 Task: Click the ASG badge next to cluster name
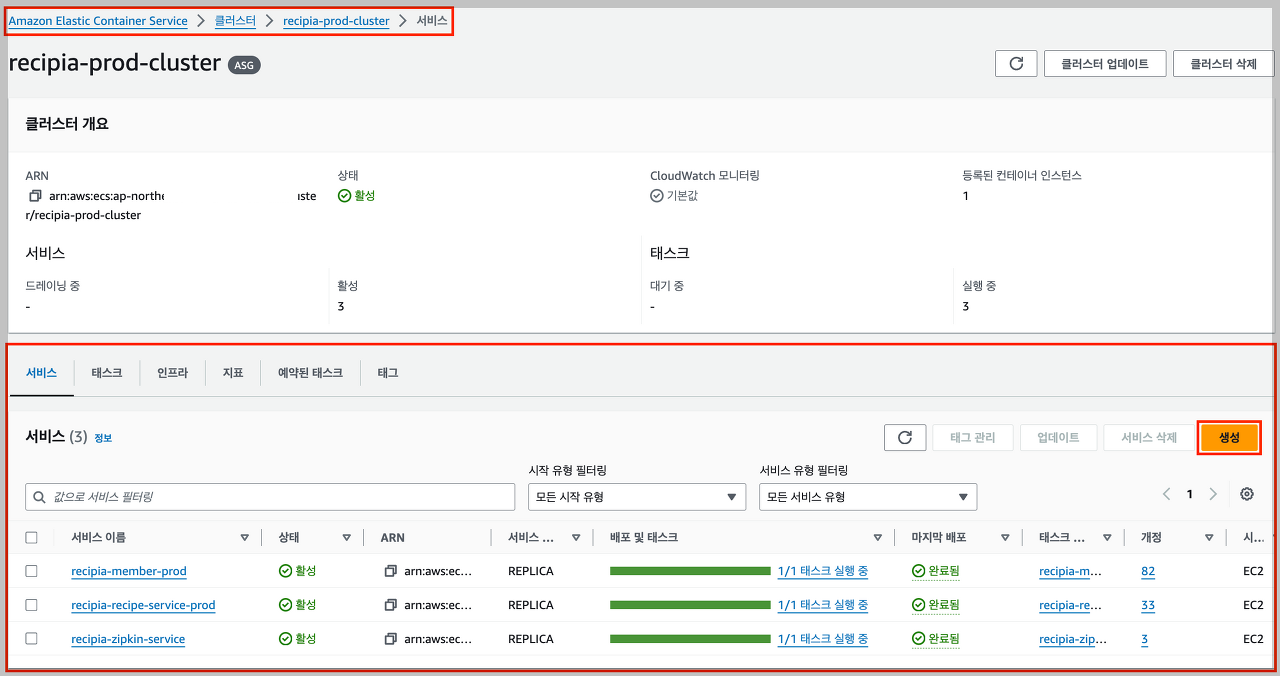[244, 64]
